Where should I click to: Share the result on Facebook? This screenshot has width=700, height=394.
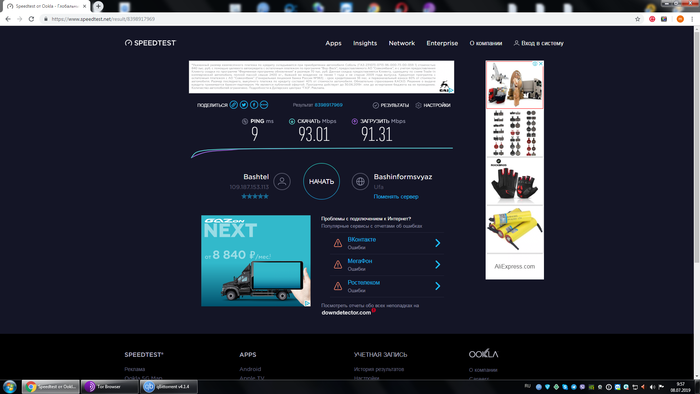pos(254,105)
